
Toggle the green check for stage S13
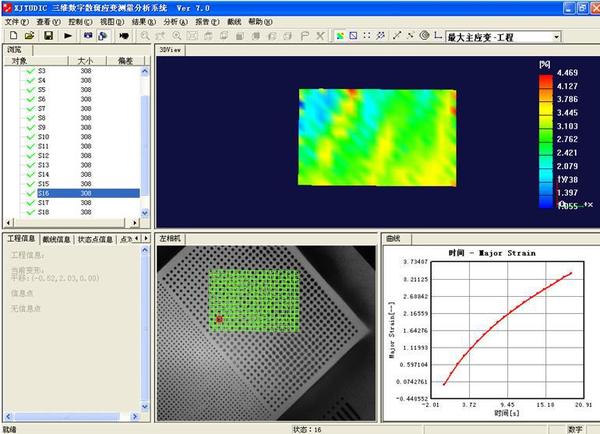31,165
